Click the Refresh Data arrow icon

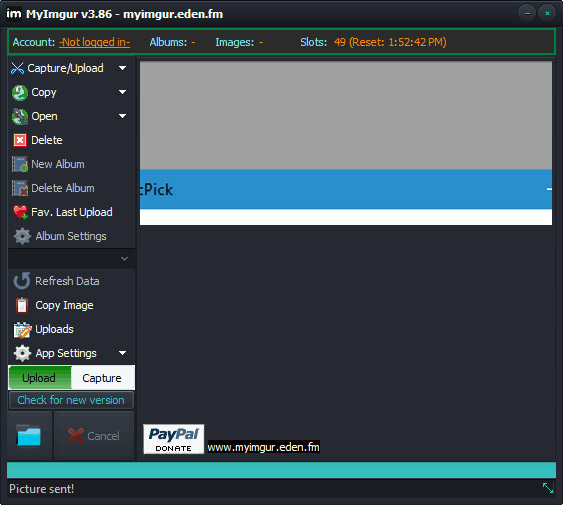point(22,281)
